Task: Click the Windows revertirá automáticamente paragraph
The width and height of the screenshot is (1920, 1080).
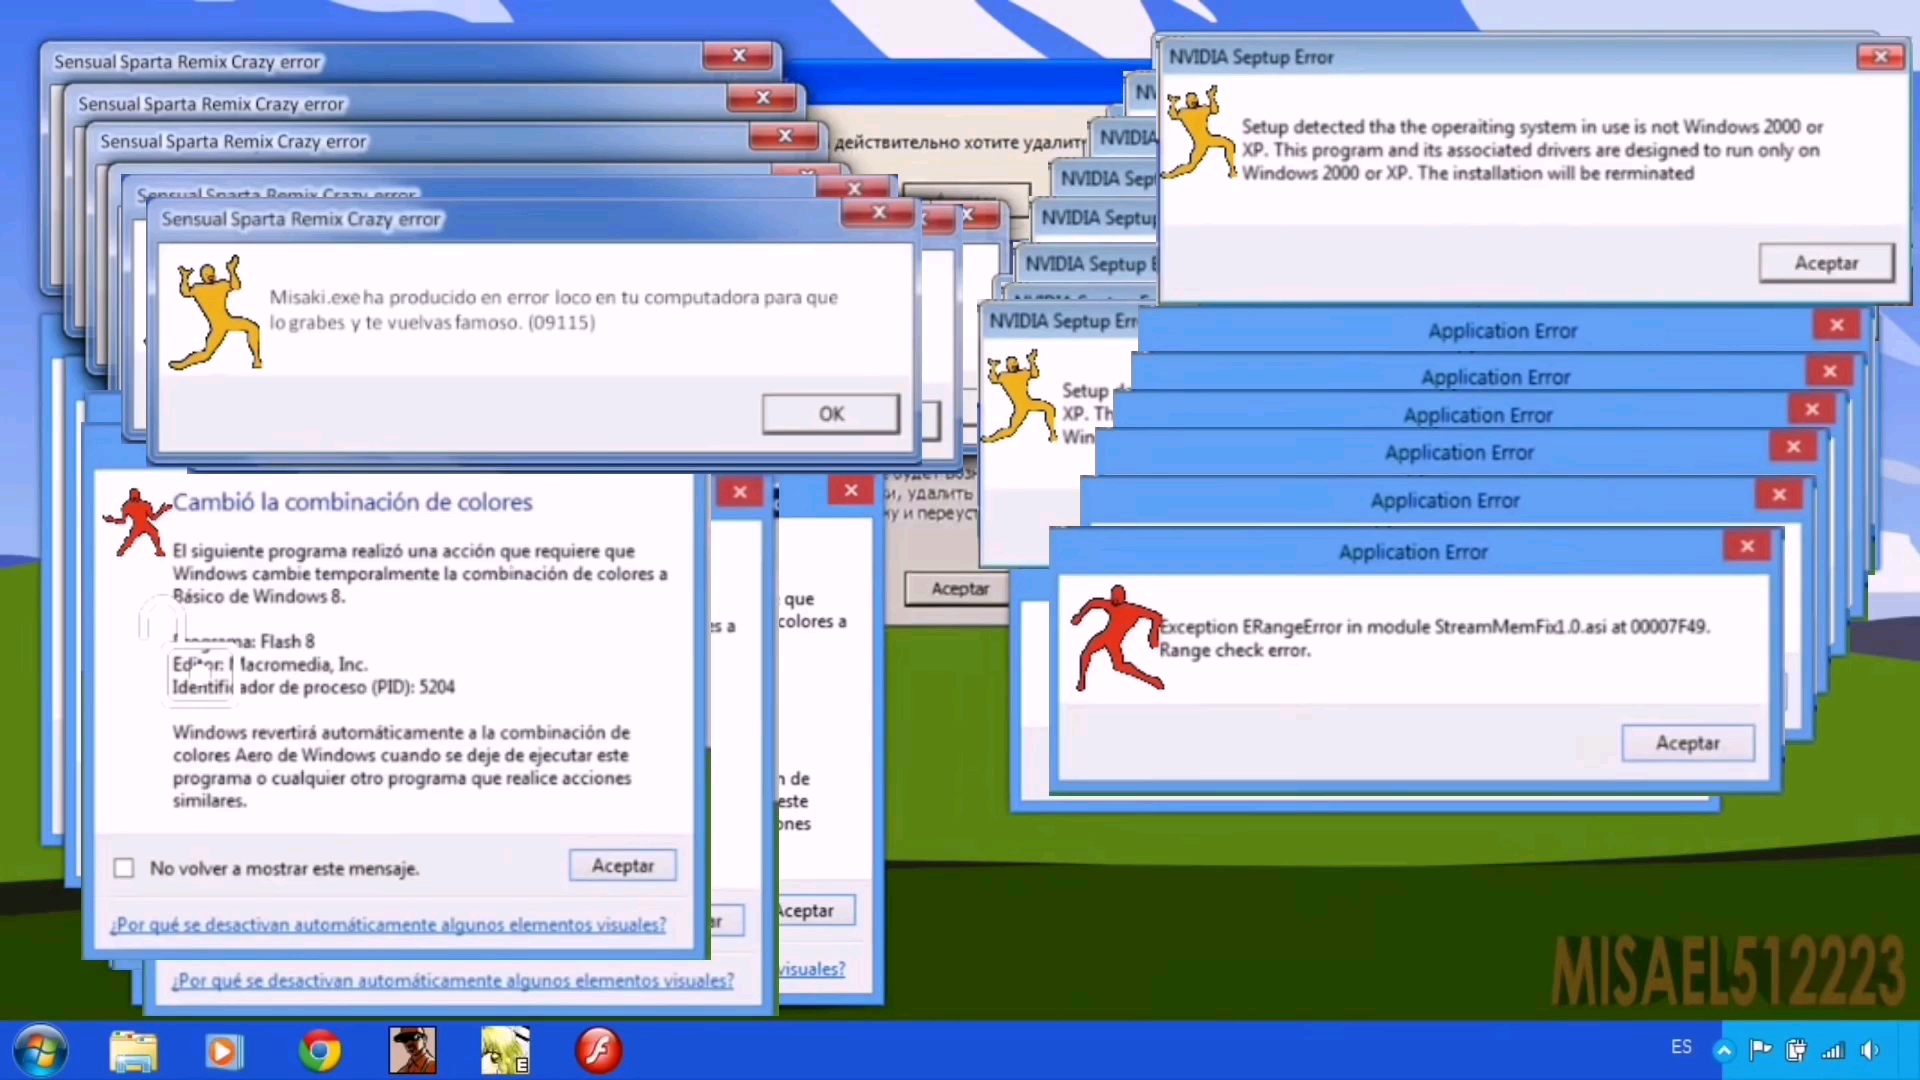Action: tap(402, 766)
